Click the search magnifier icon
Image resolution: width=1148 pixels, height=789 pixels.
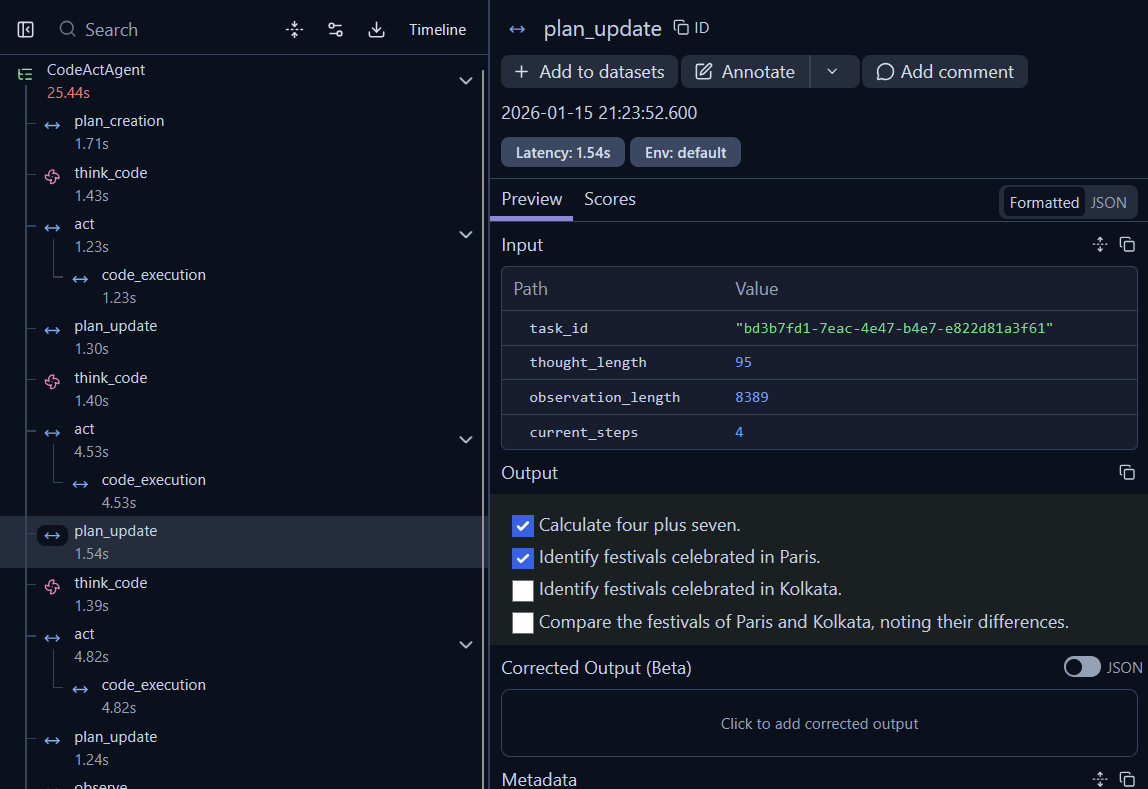[x=67, y=29]
